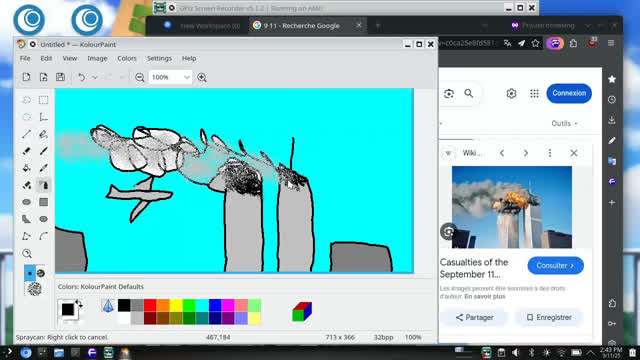Open the zoom level 100% combo box
Screen dimensions: 640x360
click(170, 77)
